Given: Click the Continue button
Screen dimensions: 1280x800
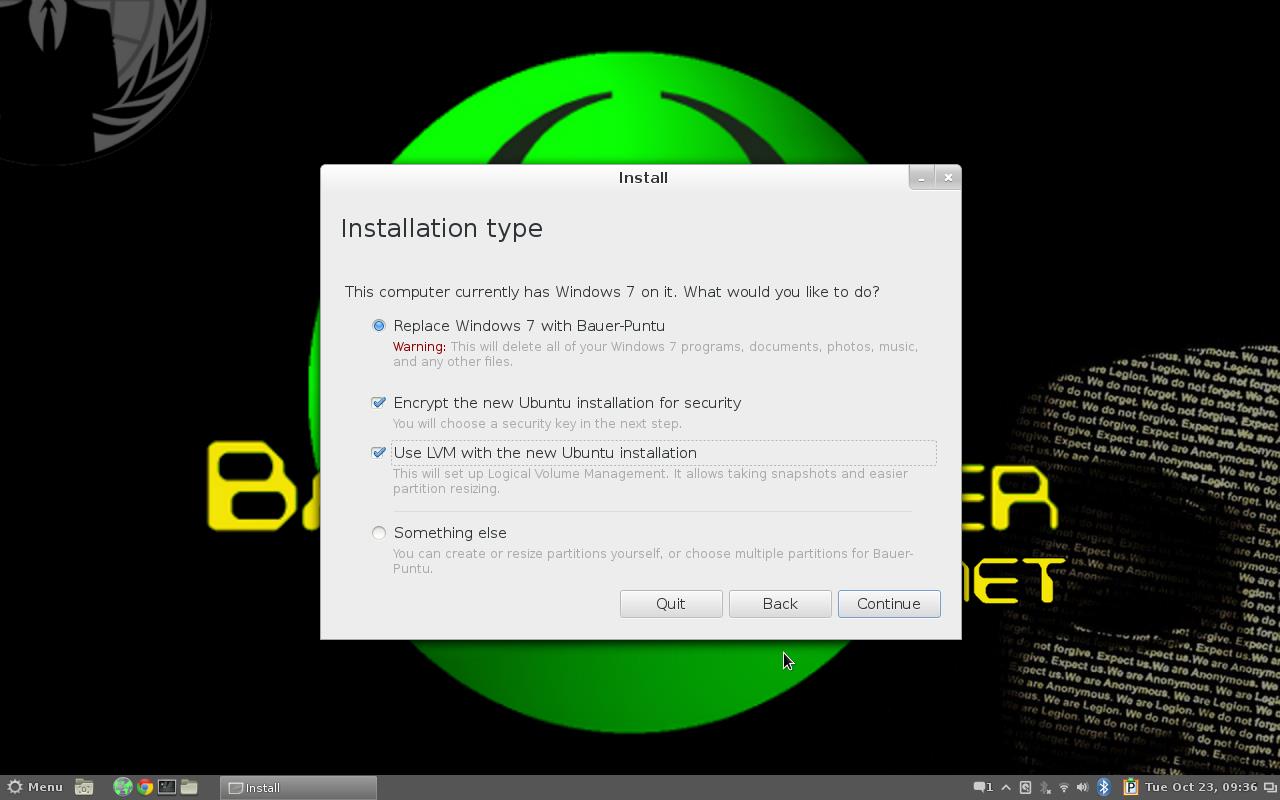Looking at the screenshot, I should coord(888,604).
